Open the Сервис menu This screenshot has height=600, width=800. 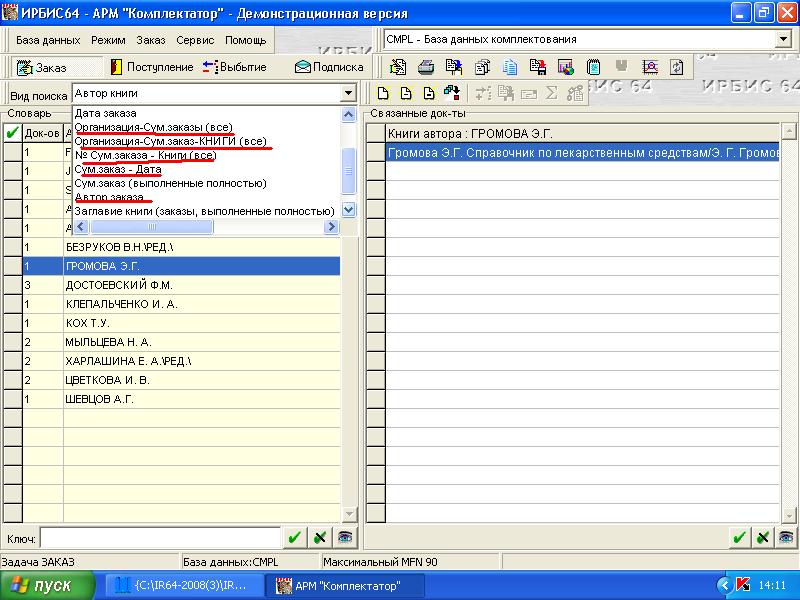click(x=195, y=40)
